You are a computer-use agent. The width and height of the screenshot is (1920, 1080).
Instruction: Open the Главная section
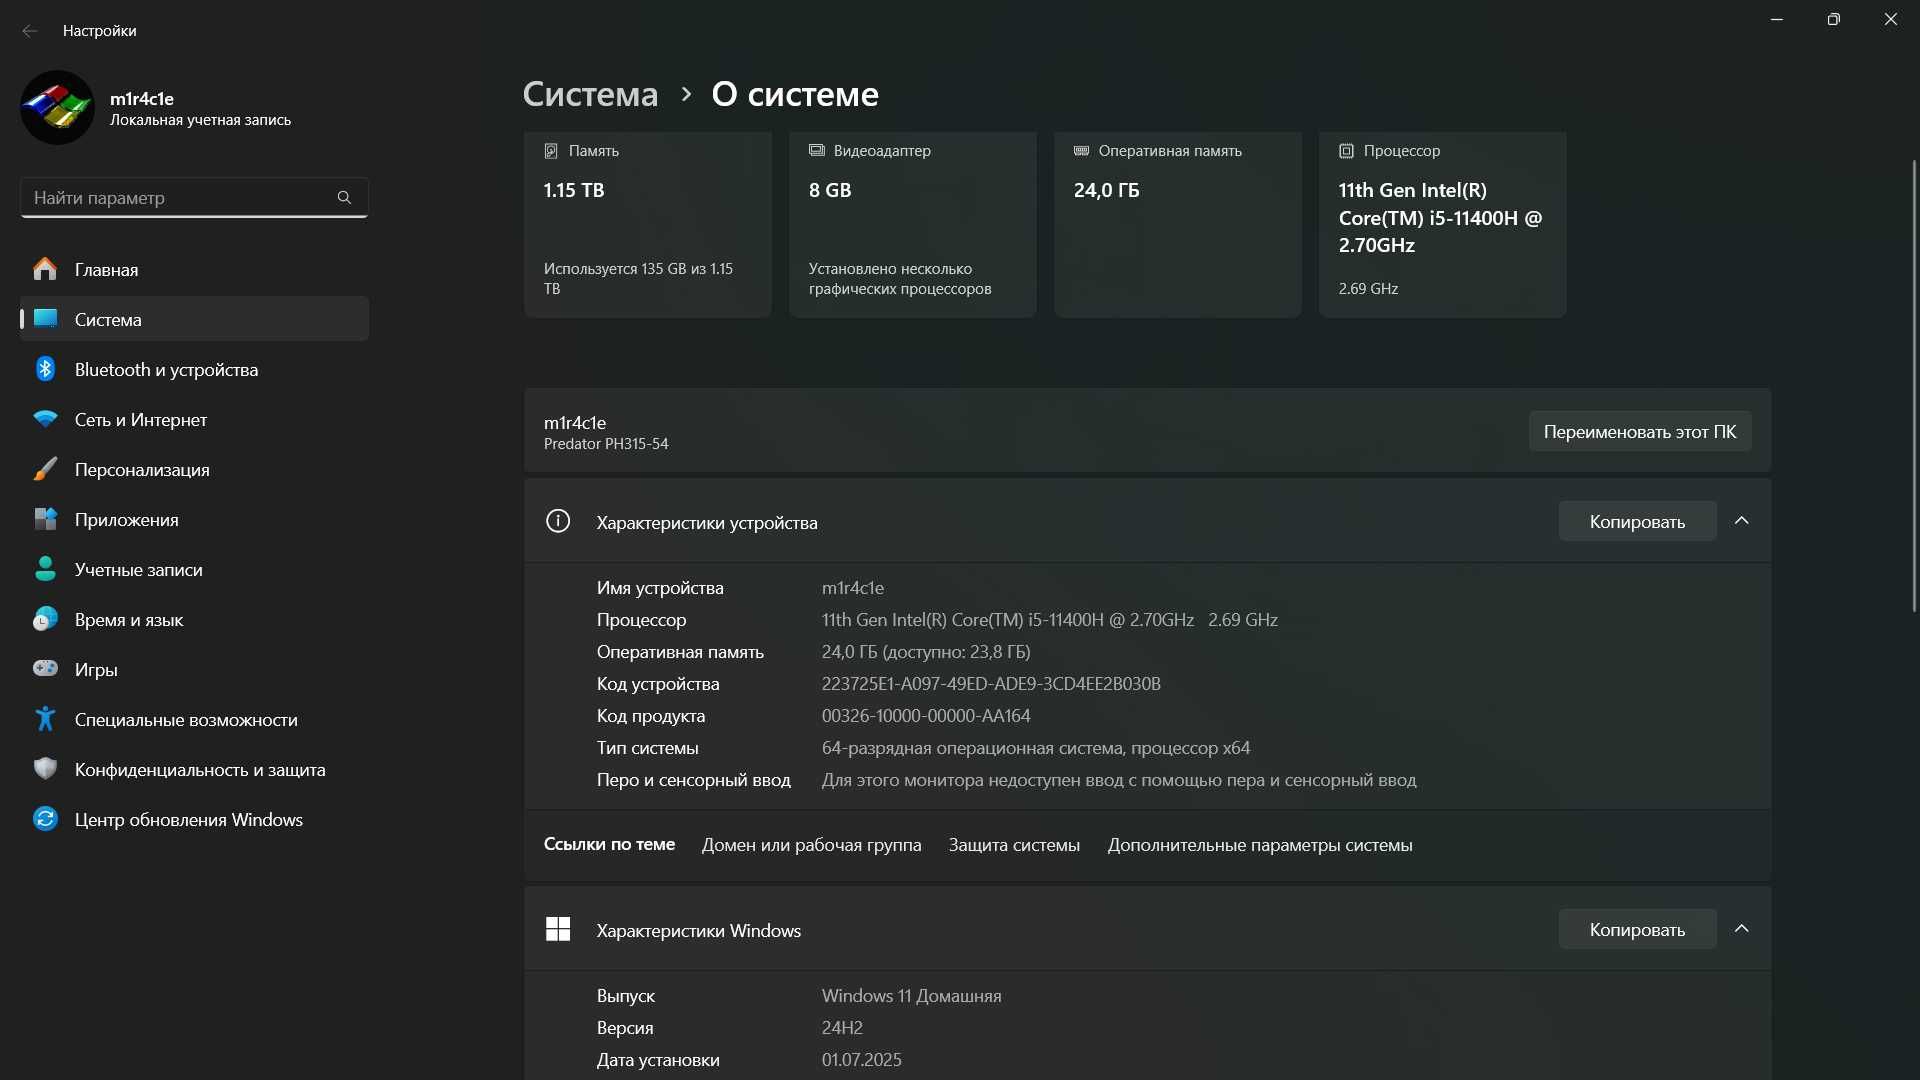194,269
